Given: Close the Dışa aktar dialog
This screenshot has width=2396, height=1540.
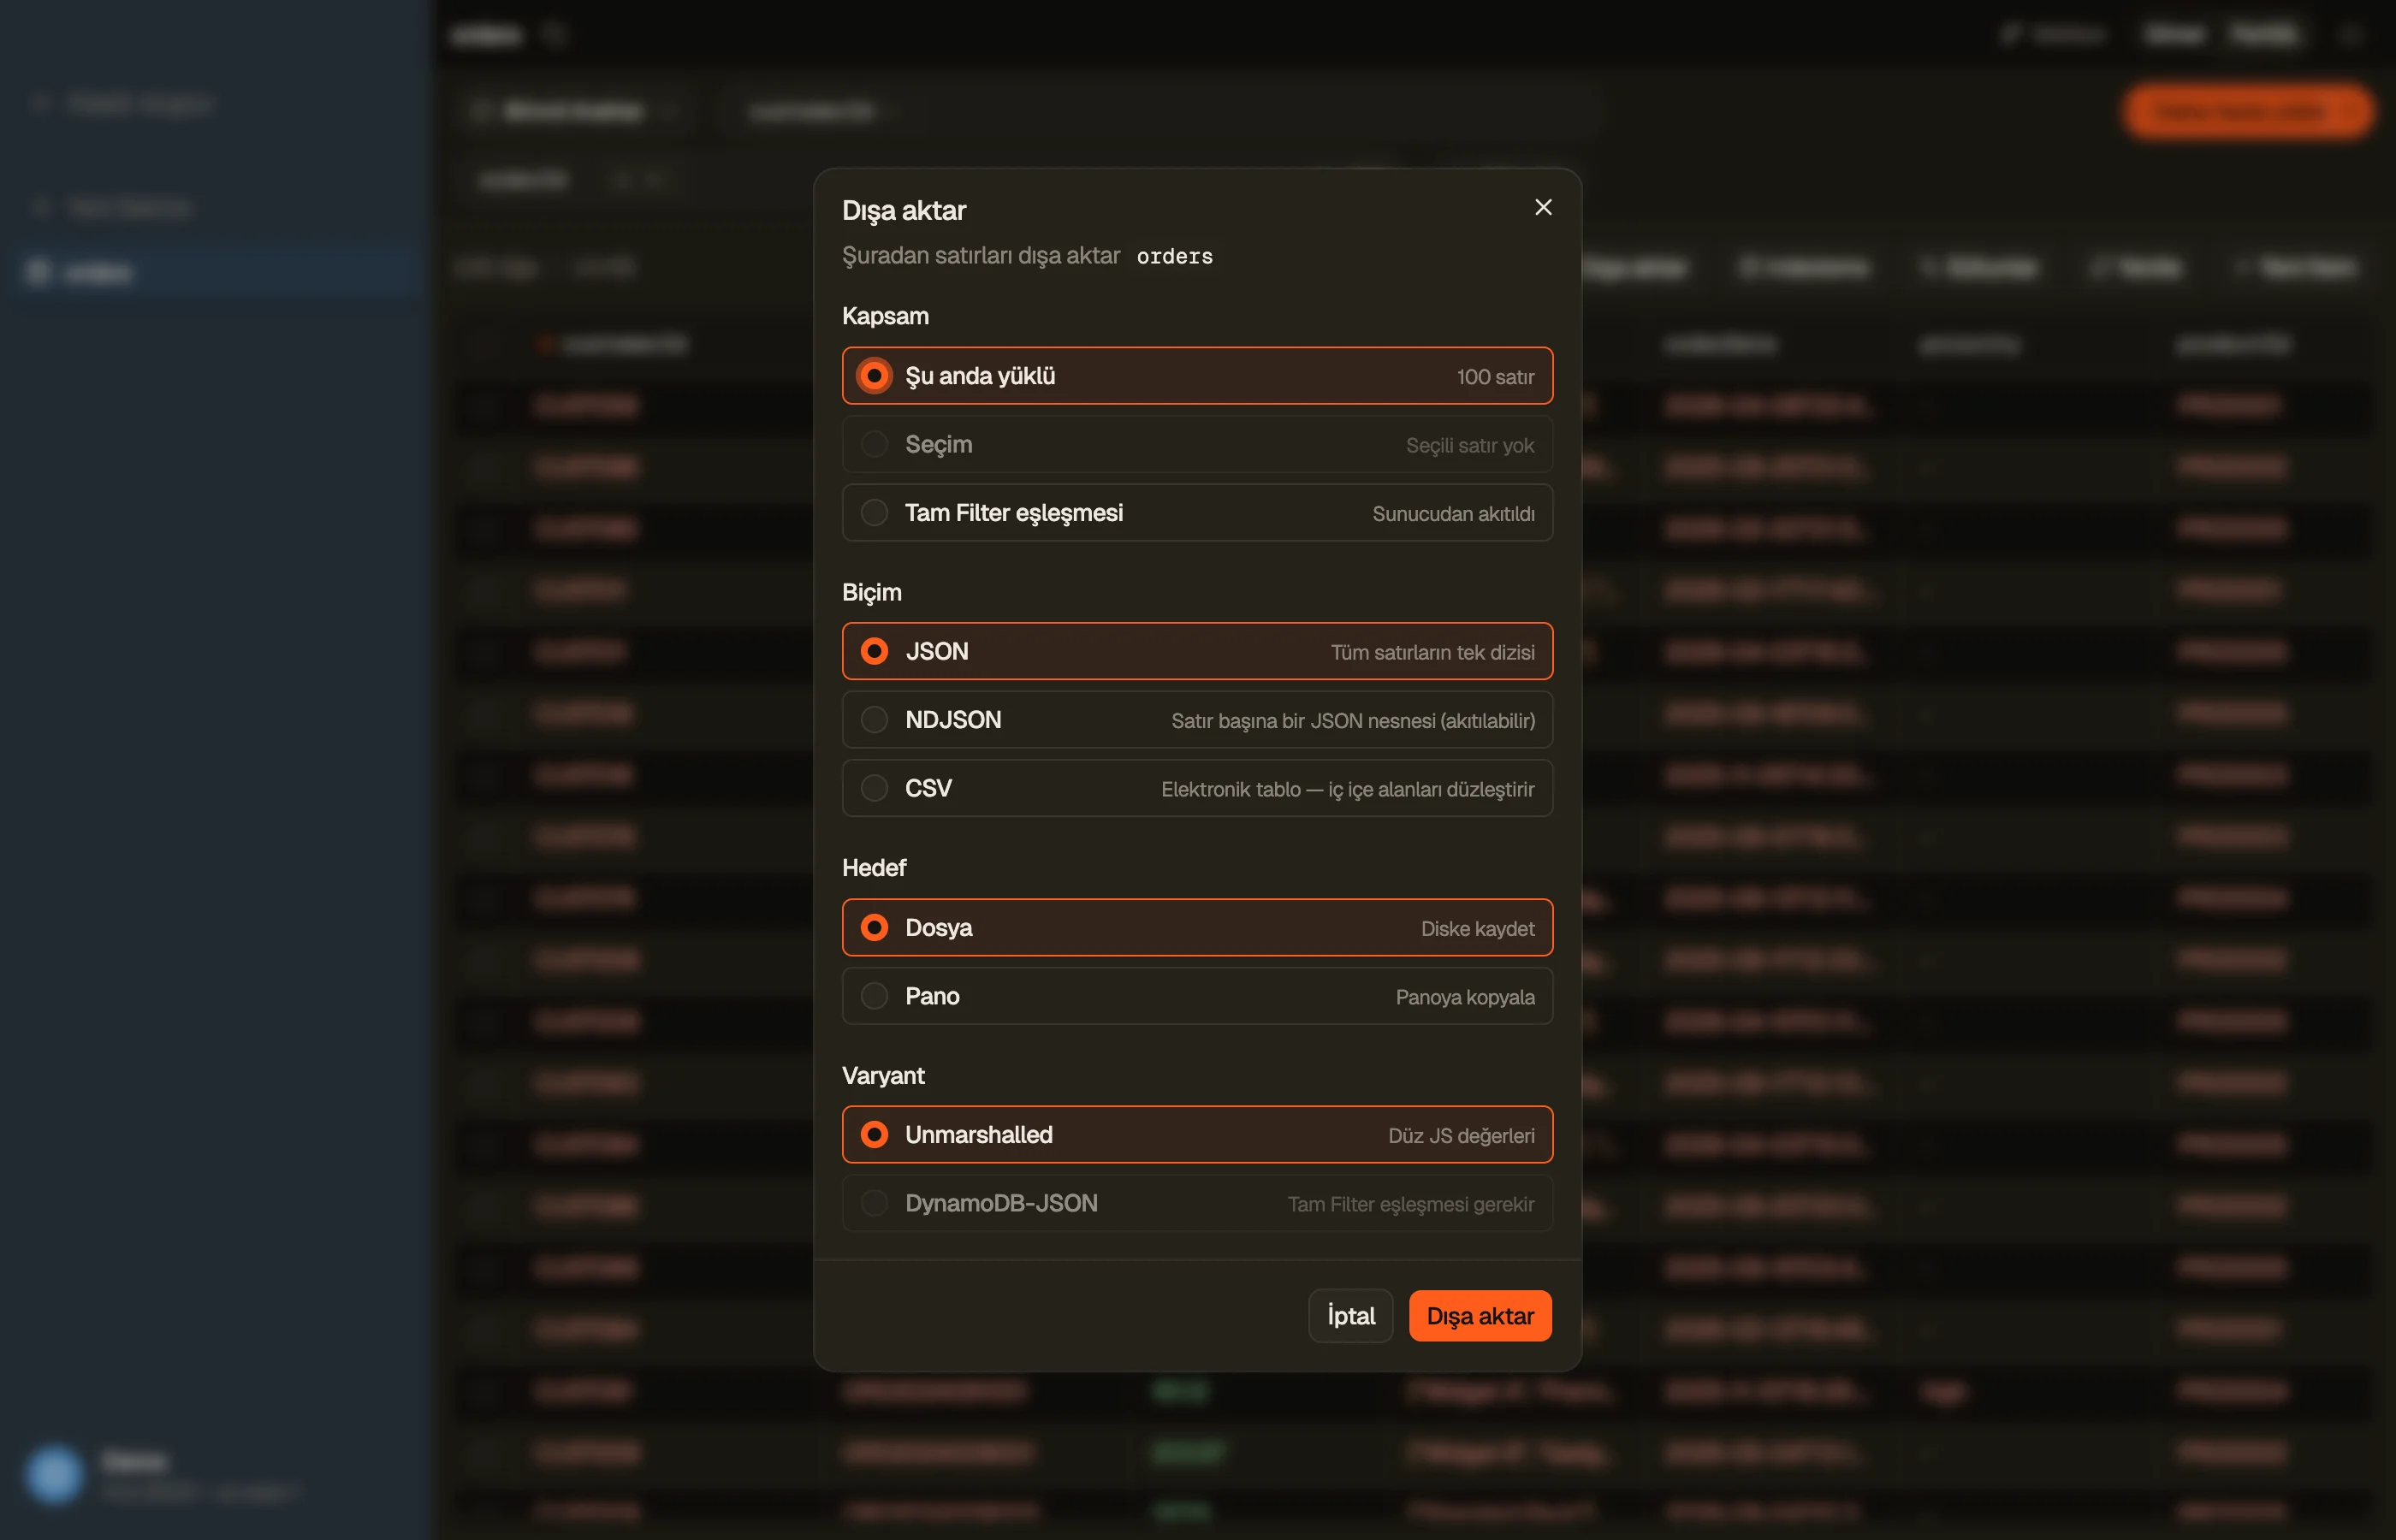Looking at the screenshot, I should [x=1543, y=207].
